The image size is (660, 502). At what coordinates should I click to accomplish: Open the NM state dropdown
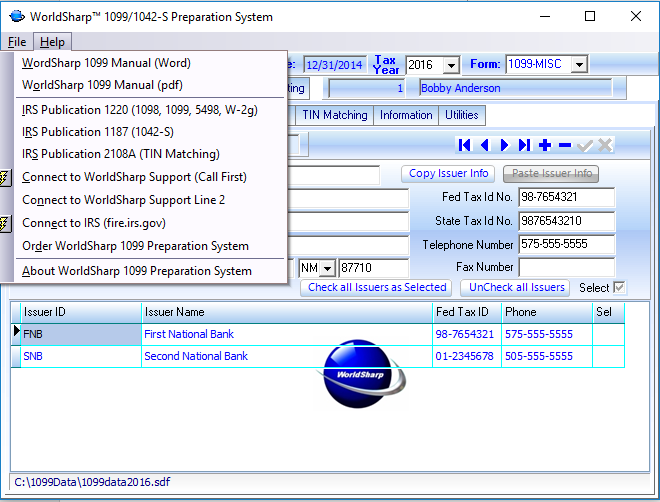(x=326, y=269)
